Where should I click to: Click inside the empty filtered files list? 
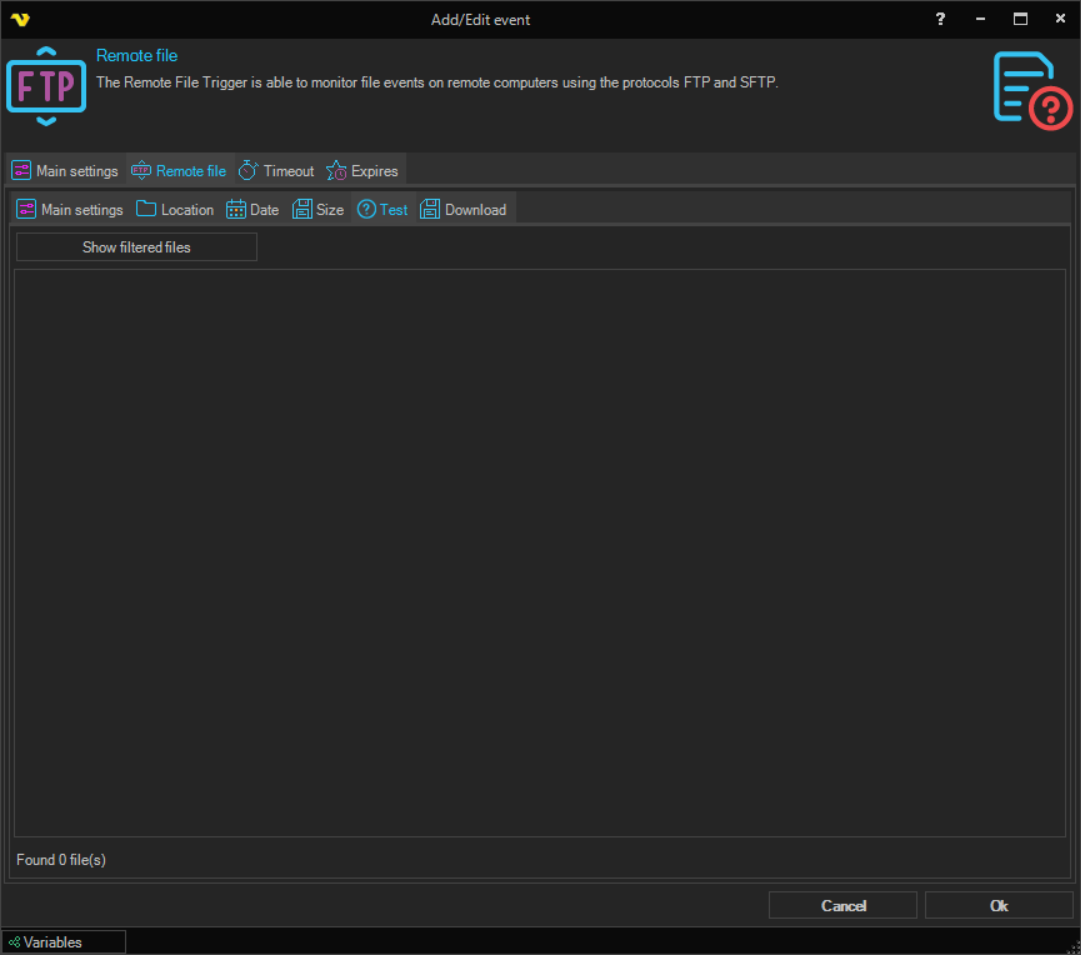tap(540, 552)
